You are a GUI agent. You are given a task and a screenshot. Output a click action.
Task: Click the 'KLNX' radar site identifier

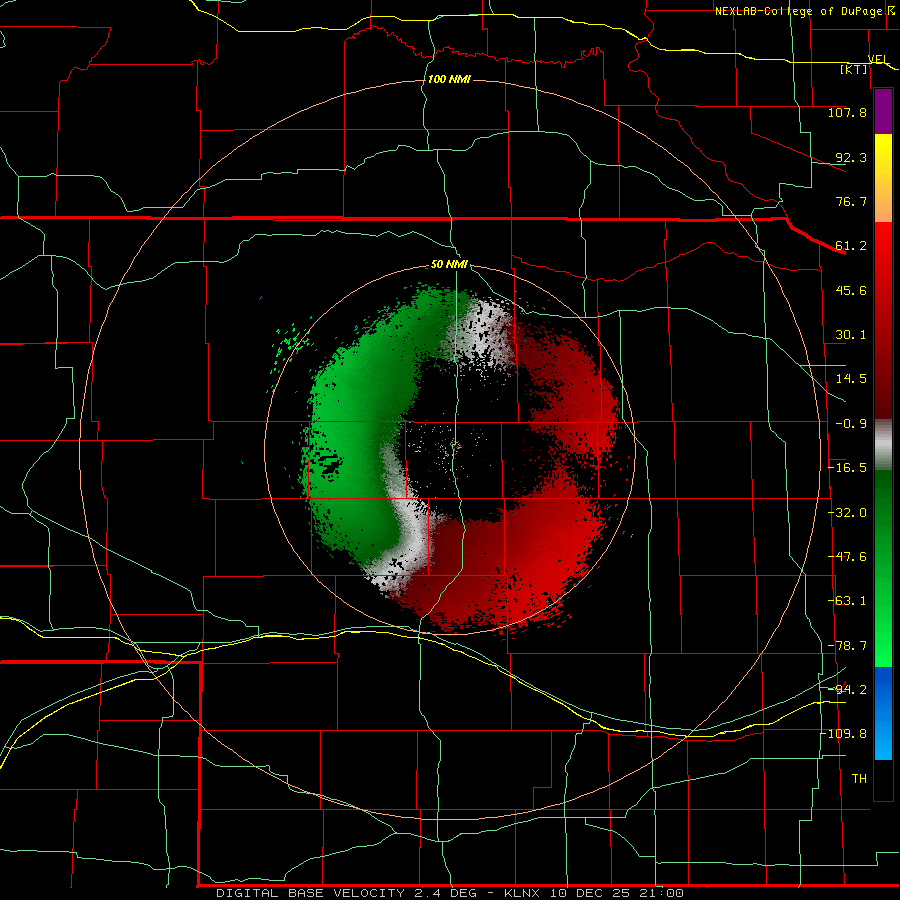pyautogui.click(x=522, y=893)
